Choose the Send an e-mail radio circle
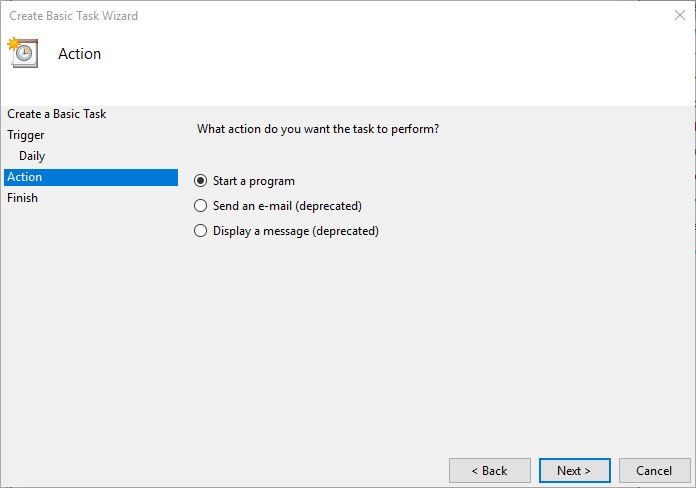 [201, 206]
